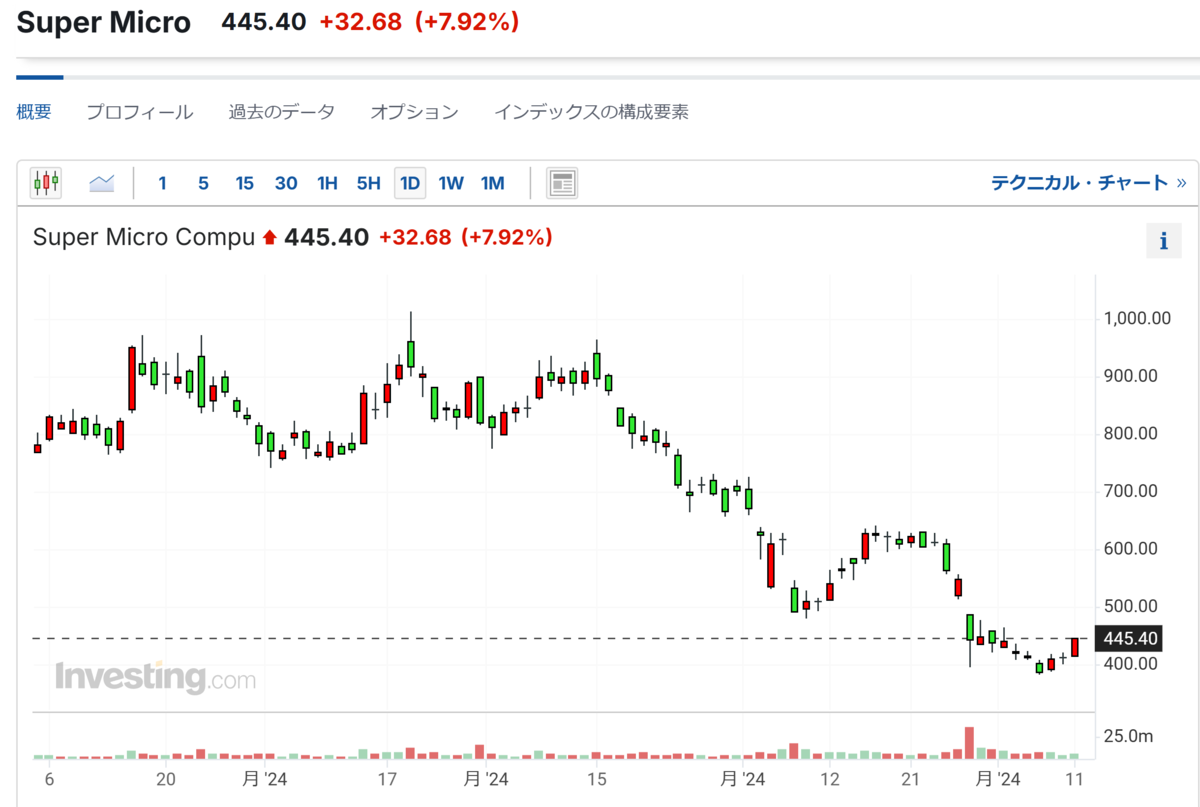1200x807 pixels.
Task: Click the latest red candlestick at 445.40
Action: pos(1075,647)
